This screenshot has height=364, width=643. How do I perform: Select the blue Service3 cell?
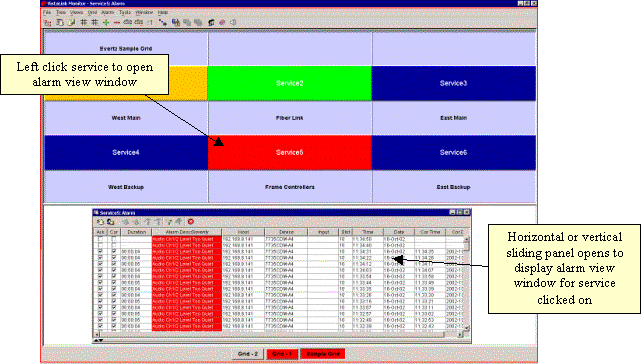454,83
